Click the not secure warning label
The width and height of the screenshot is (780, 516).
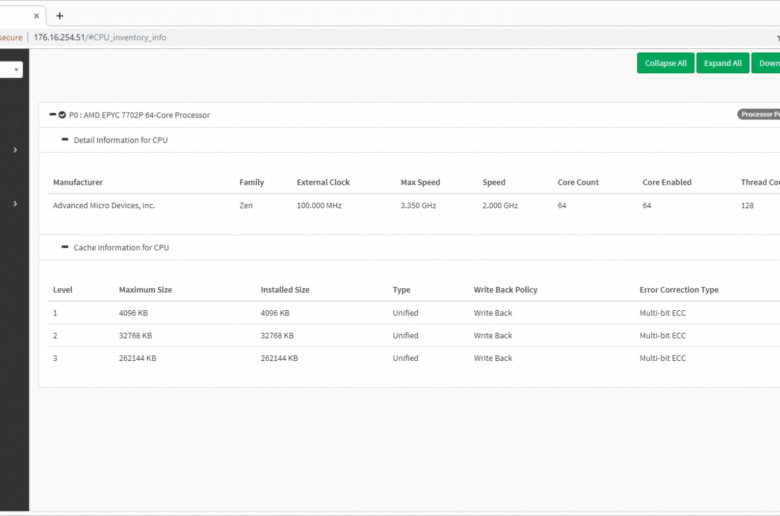[11, 37]
